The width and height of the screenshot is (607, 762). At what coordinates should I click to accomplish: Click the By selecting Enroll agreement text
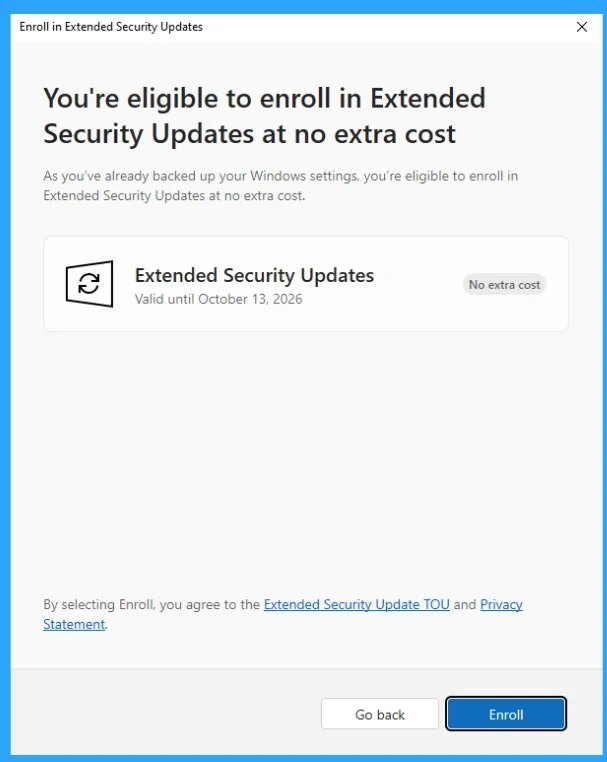click(152, 605)
